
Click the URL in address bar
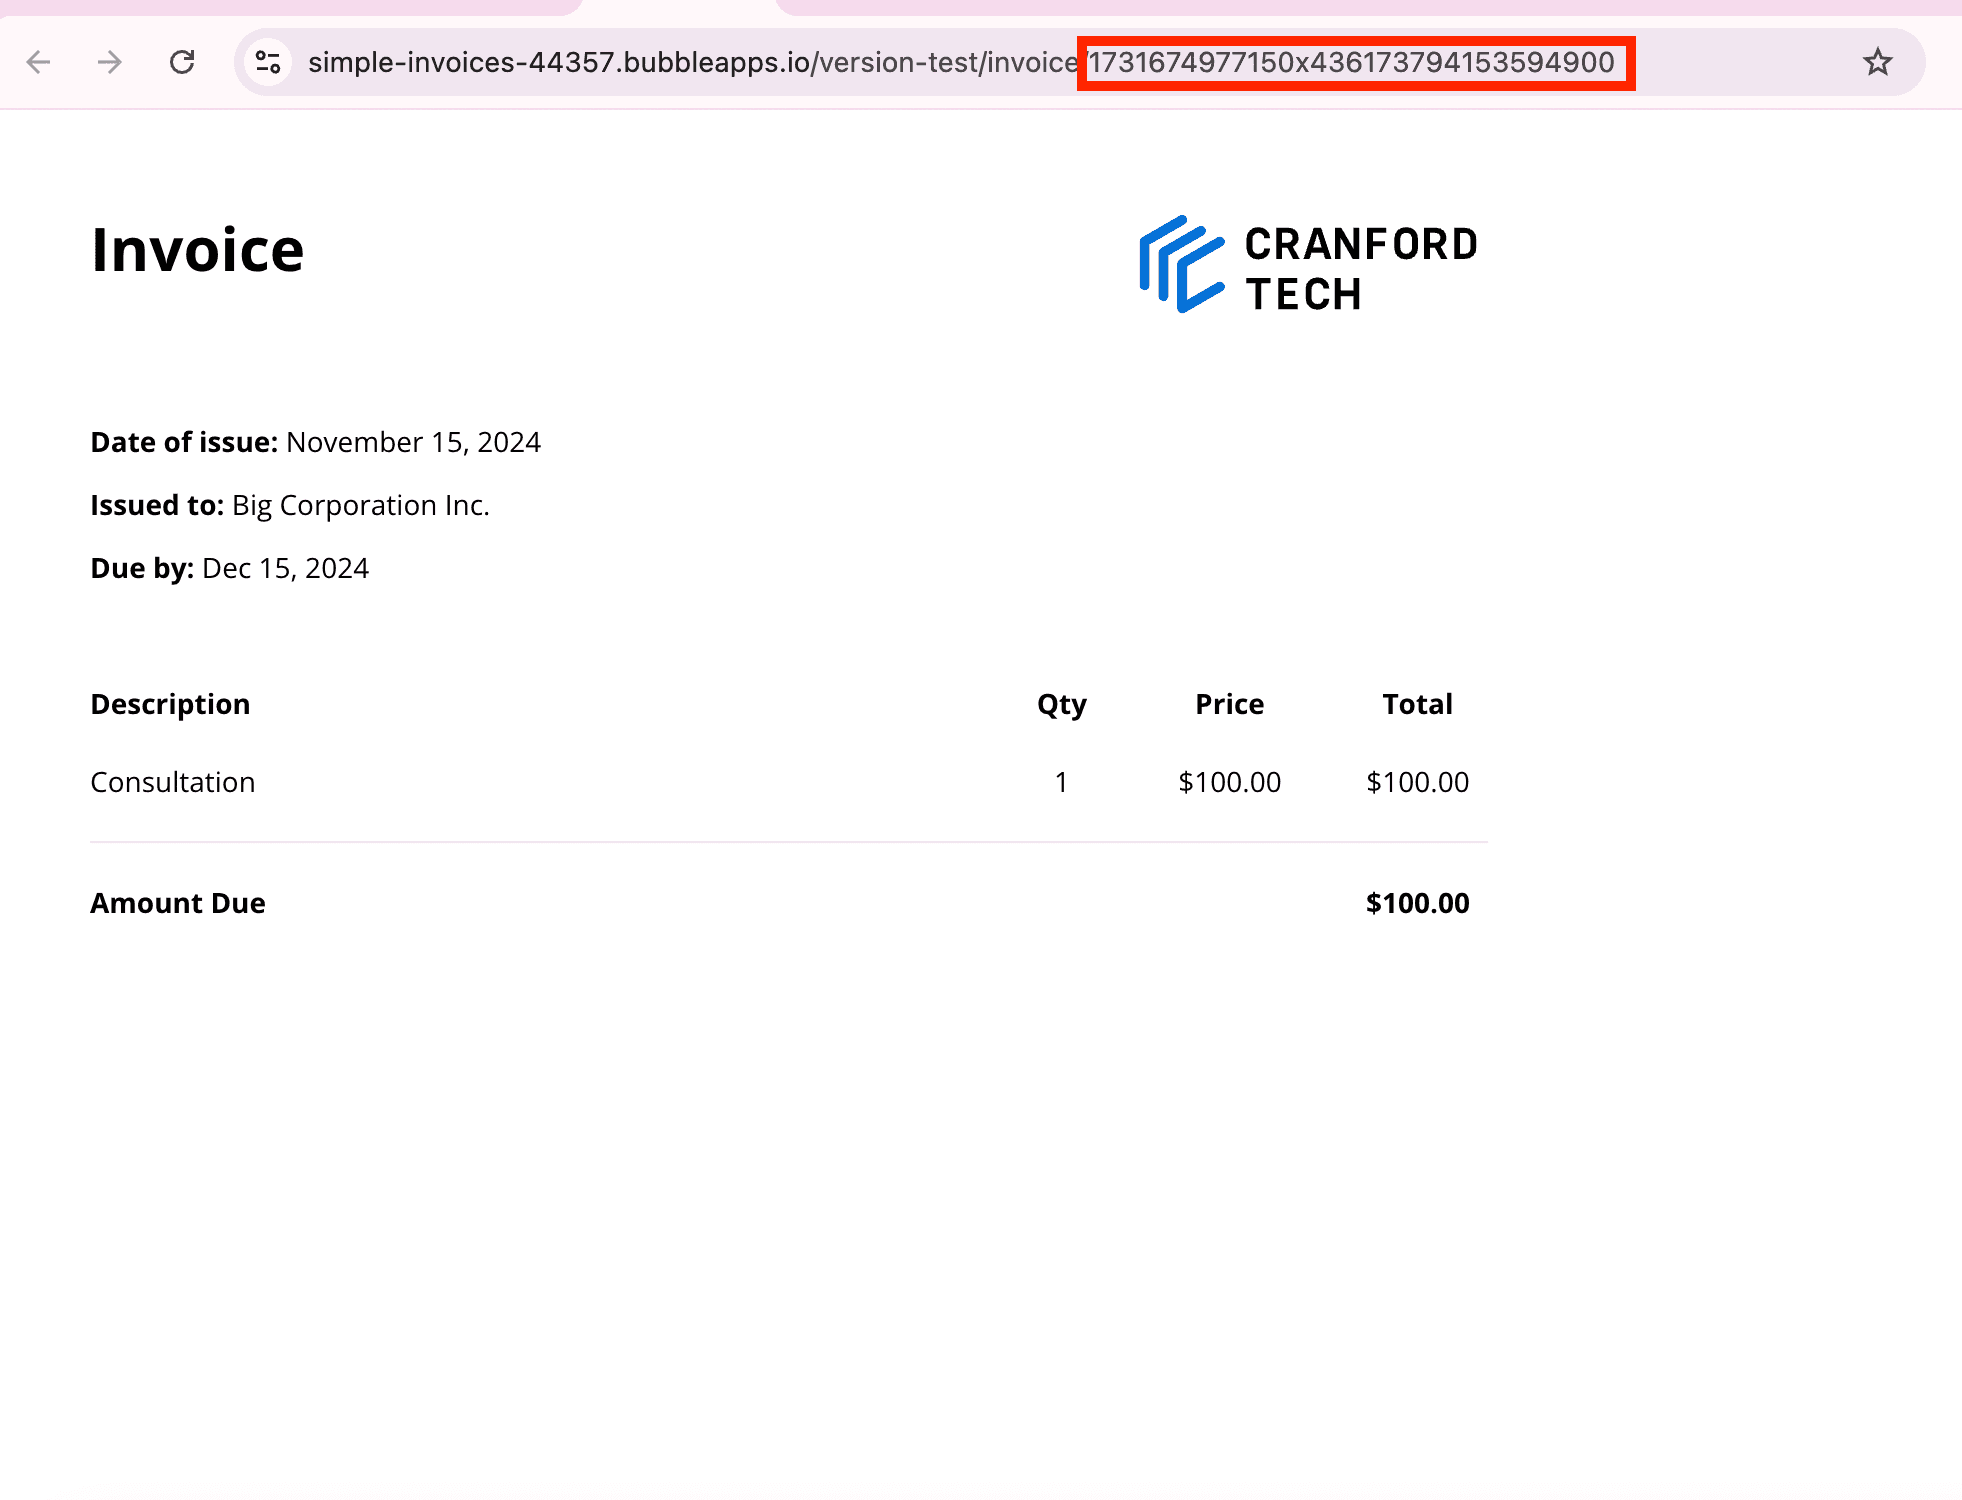pyautogui.click(x=690, y=62)
